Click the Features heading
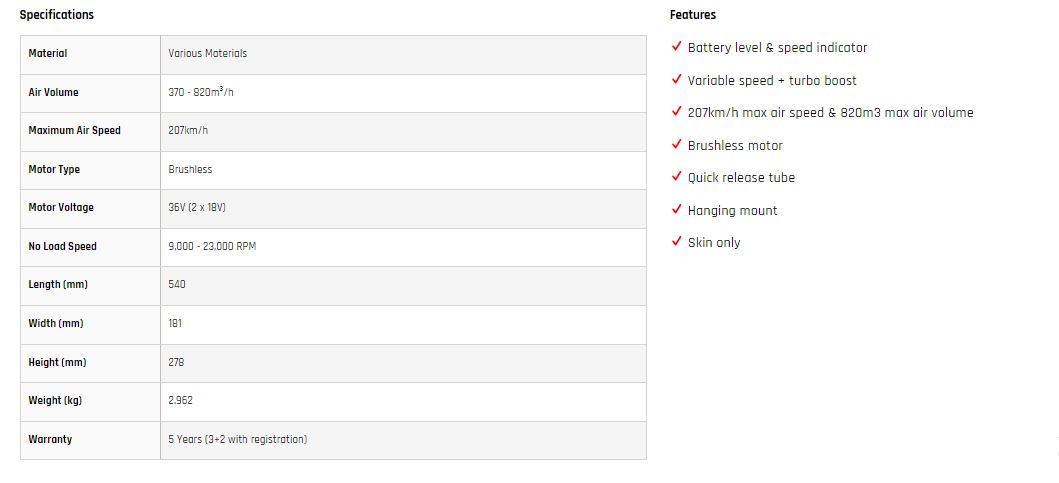This screenshot has width=1059, height=483. click(693, 15)
